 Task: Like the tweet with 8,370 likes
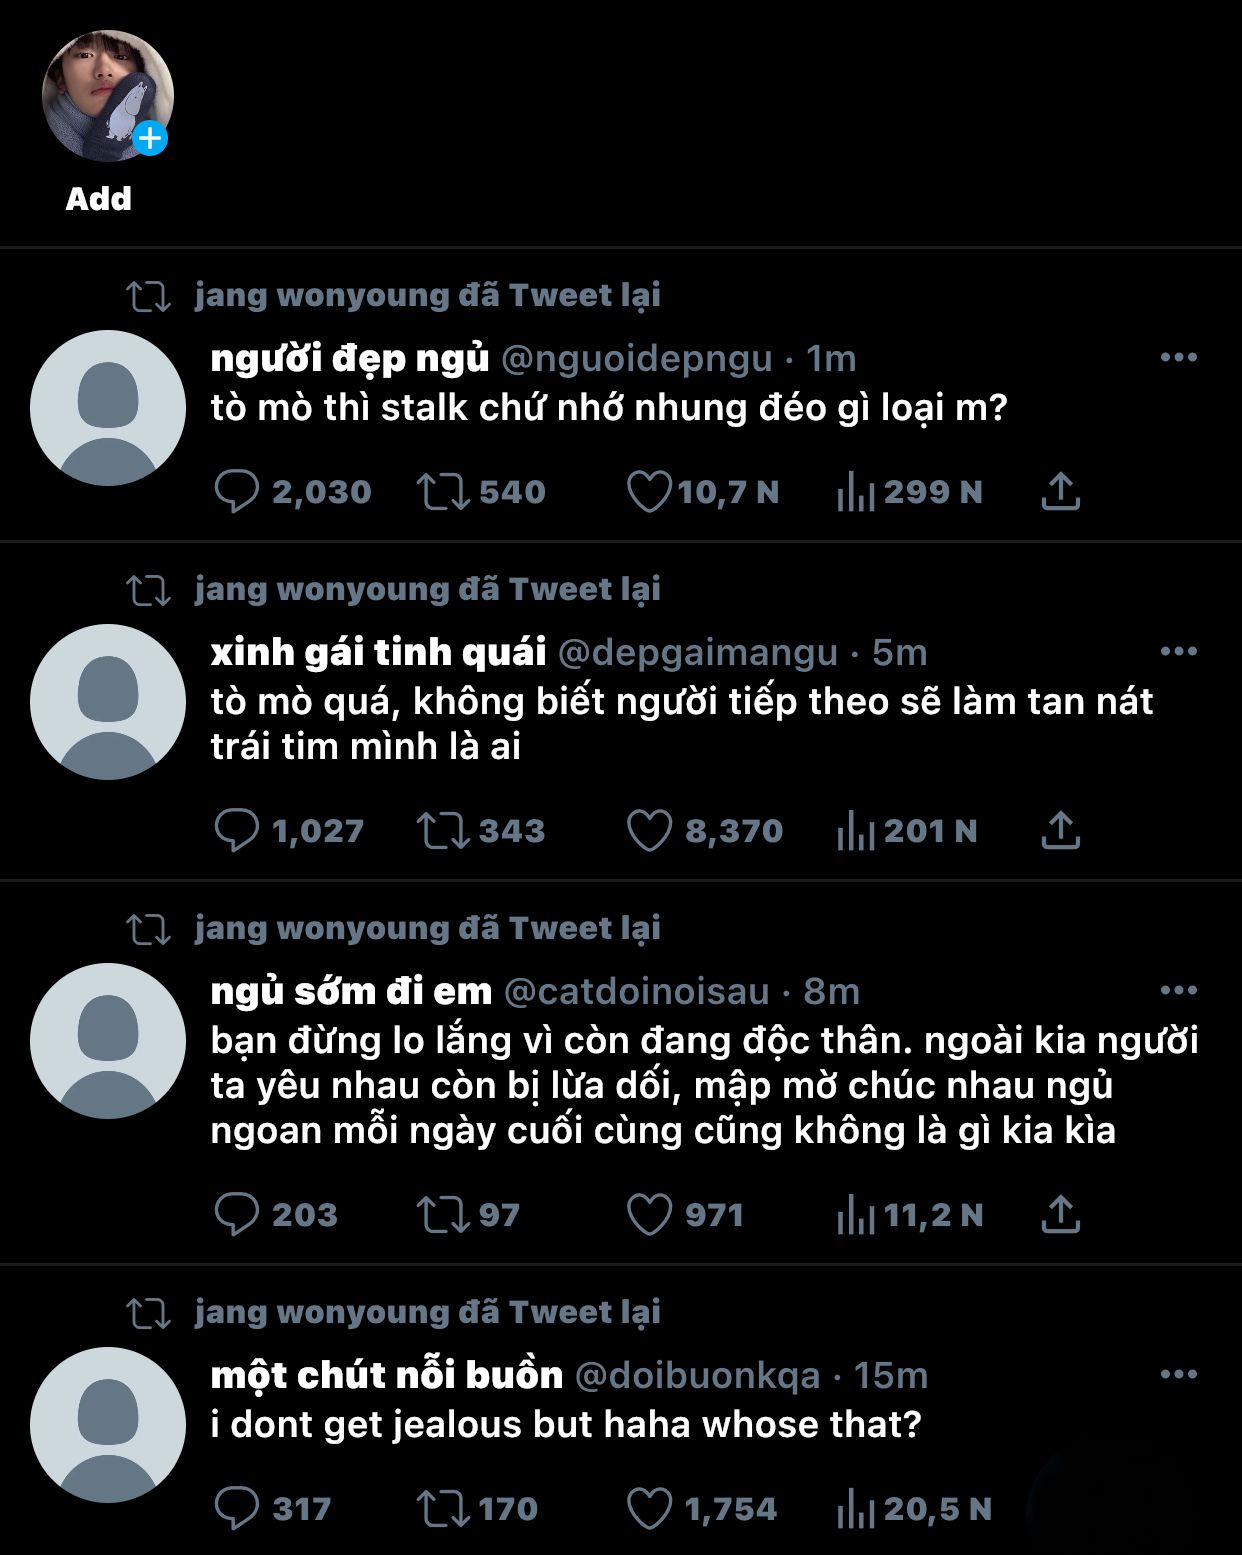pos(649,831)
